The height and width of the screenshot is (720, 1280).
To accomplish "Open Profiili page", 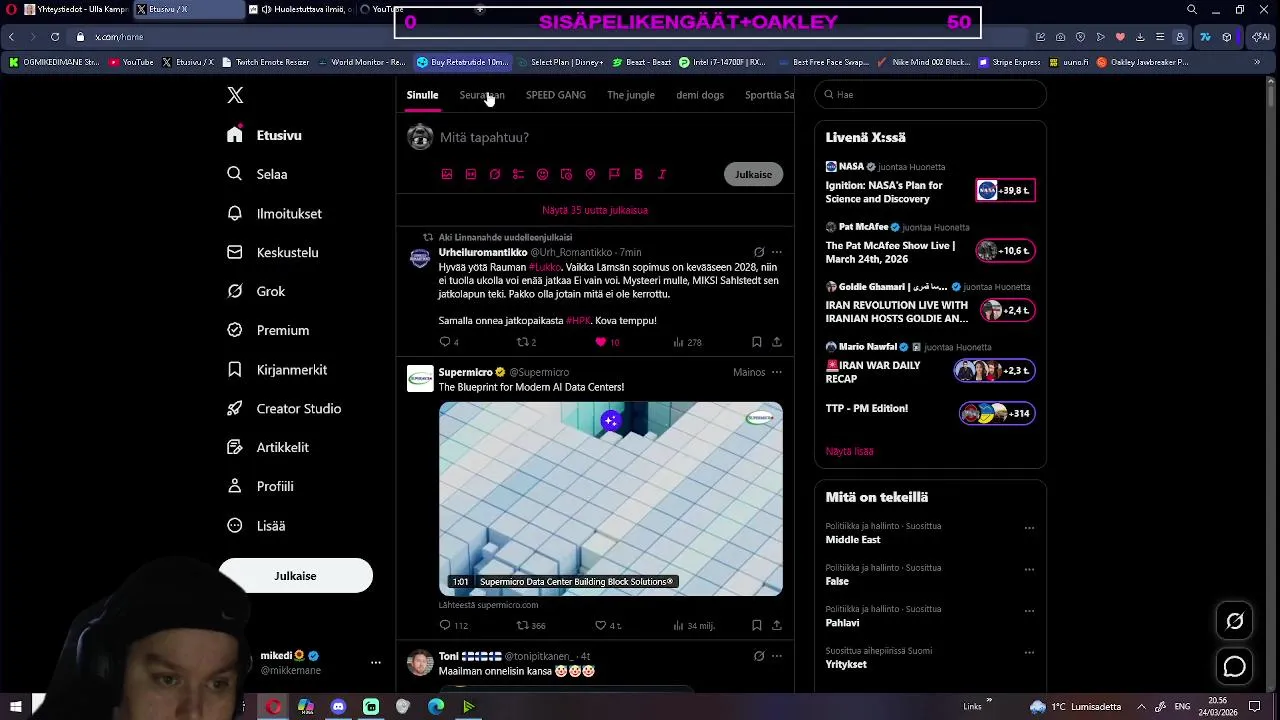I will 261,486.
